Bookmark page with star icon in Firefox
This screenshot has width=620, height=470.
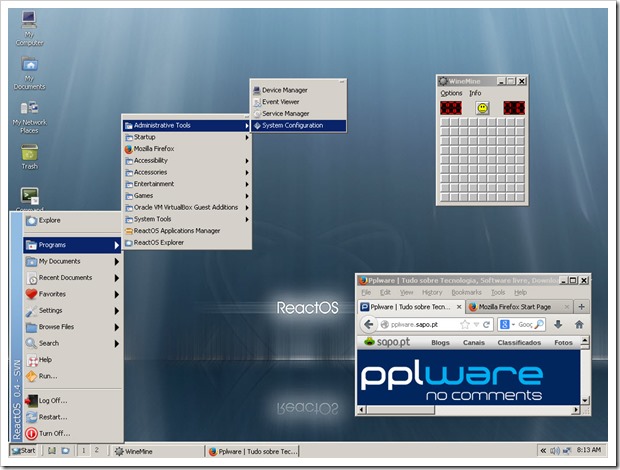click(x=465, y=325)
